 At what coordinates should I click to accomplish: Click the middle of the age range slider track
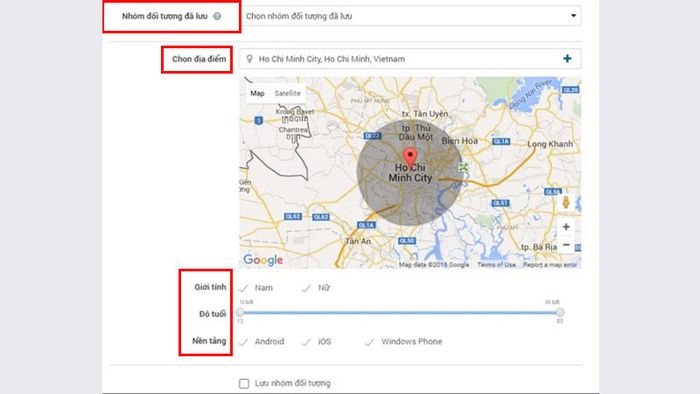pyautogui.click(x=400, y=312)
